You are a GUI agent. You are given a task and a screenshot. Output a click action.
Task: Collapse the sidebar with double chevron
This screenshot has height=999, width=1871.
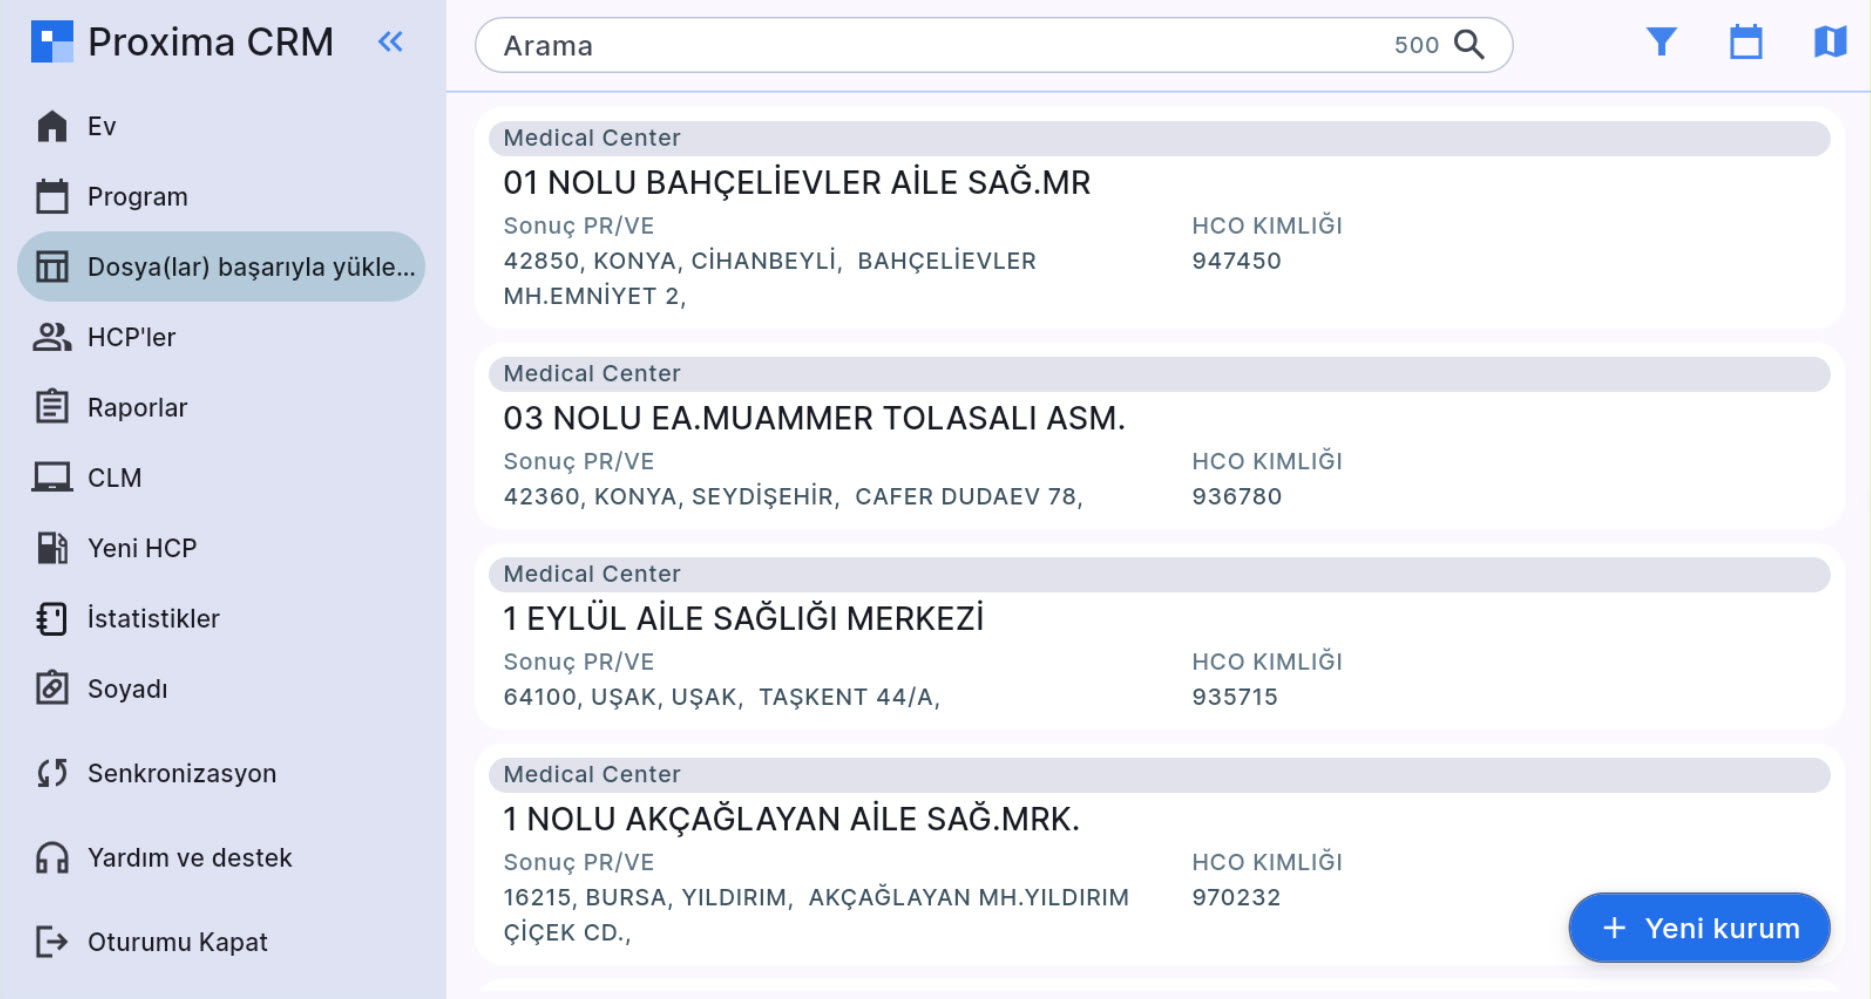pos(390,42)
